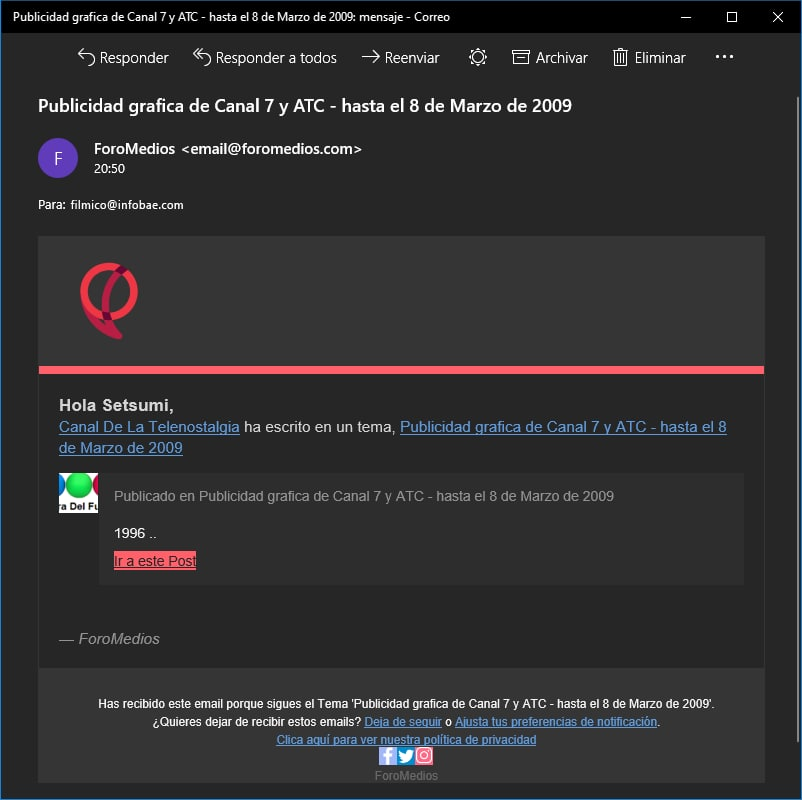Click the 'Ir a este Post' button
The image size is (802, 800).
pos(155,561)
